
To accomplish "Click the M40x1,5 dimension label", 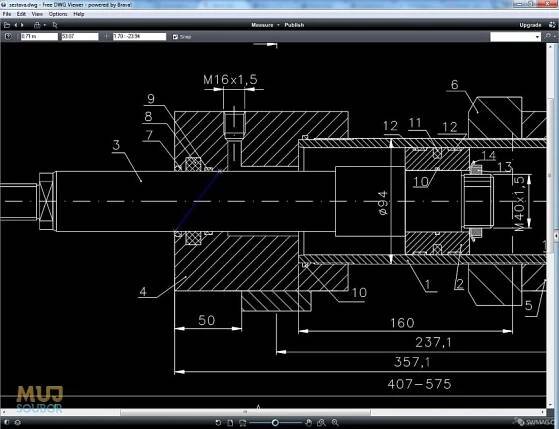I will [519, 204].
